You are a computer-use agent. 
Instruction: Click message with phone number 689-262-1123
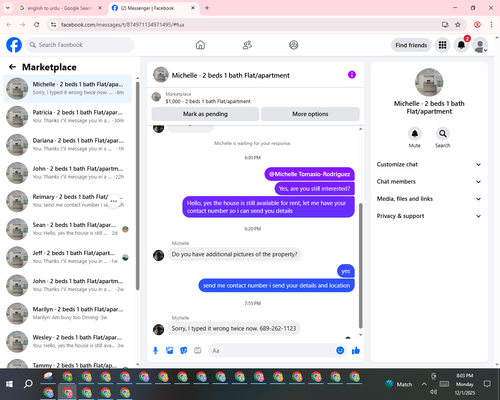[x=234, y=328]
